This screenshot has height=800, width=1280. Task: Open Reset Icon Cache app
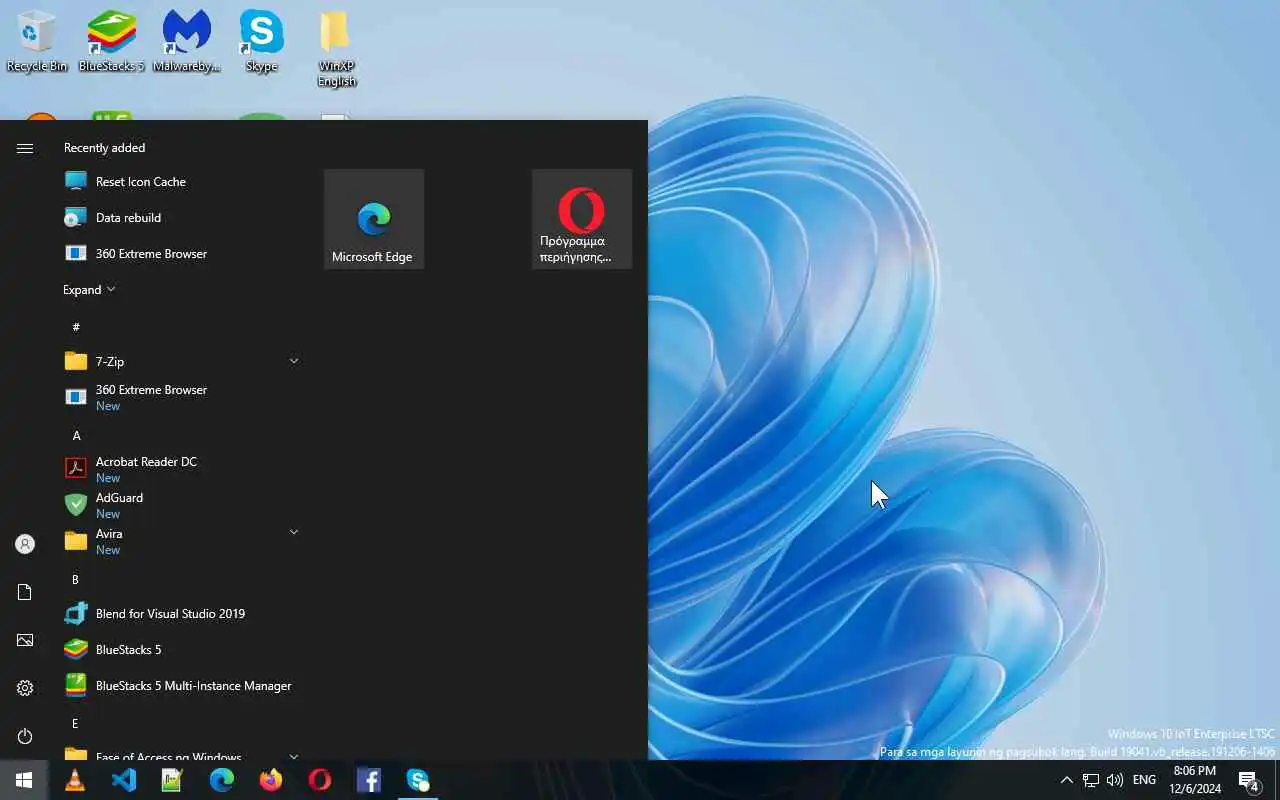(180, 182)
